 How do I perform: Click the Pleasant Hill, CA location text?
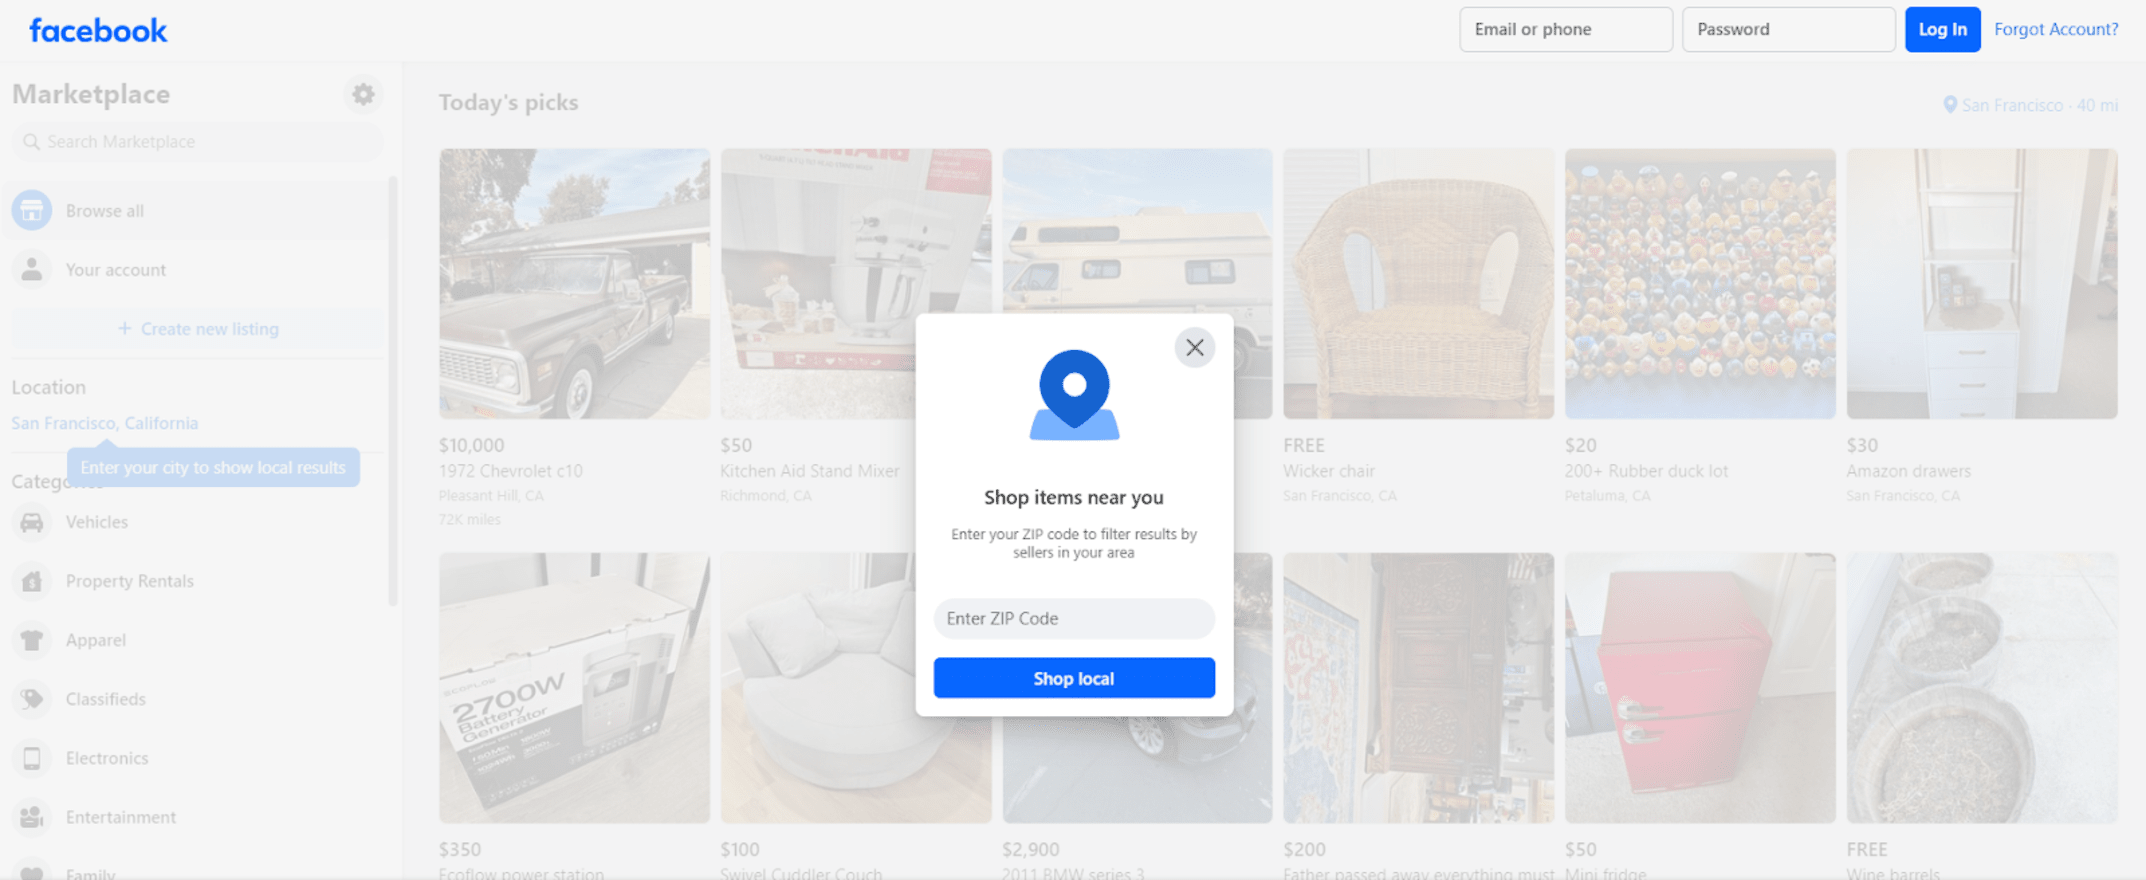[x=491, y=496]
